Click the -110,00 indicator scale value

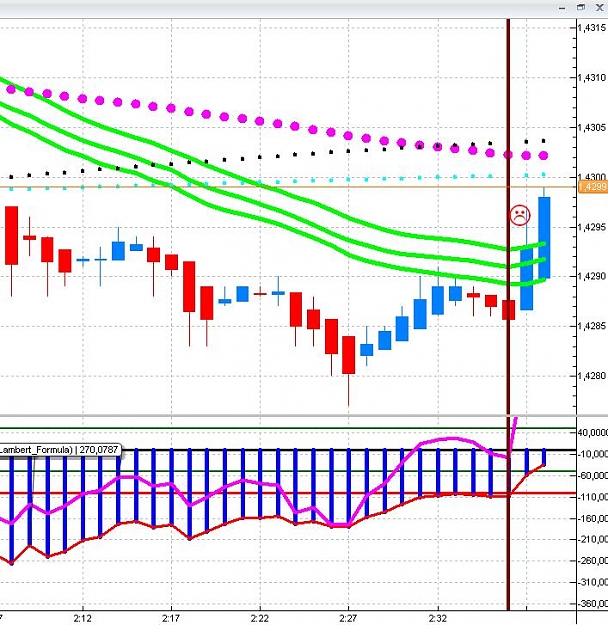[593, 497]
